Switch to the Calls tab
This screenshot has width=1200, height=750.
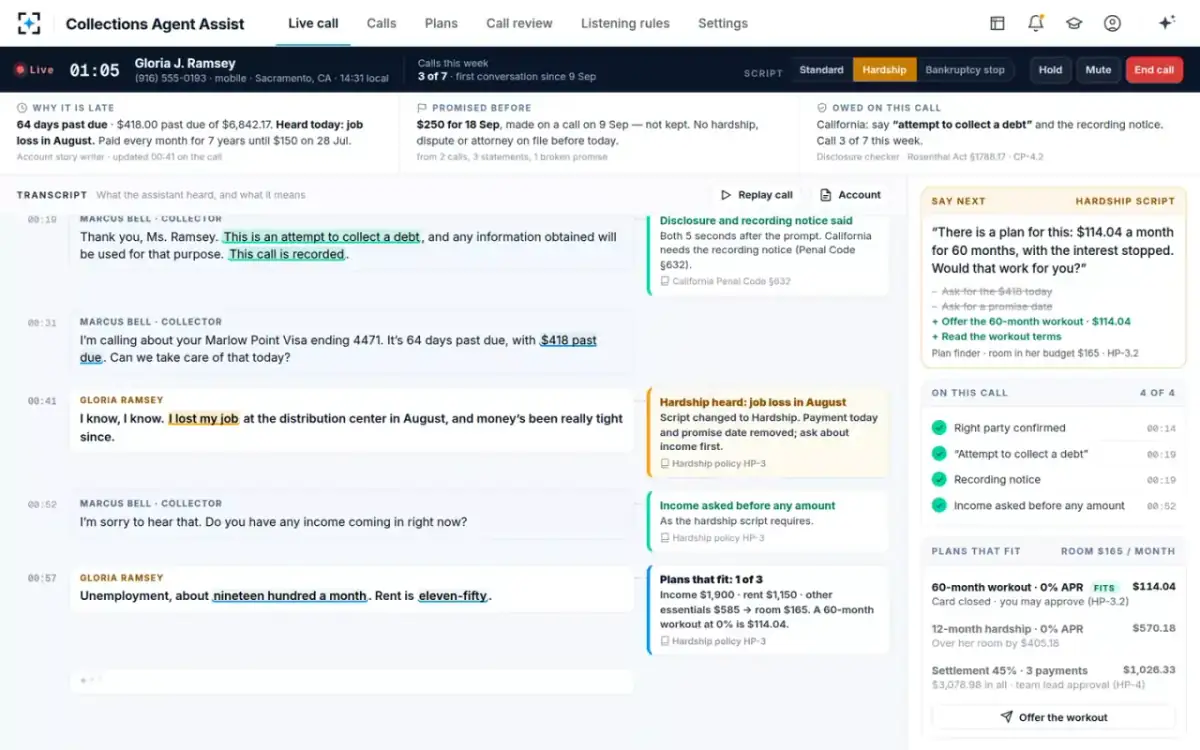click(381, 23)
